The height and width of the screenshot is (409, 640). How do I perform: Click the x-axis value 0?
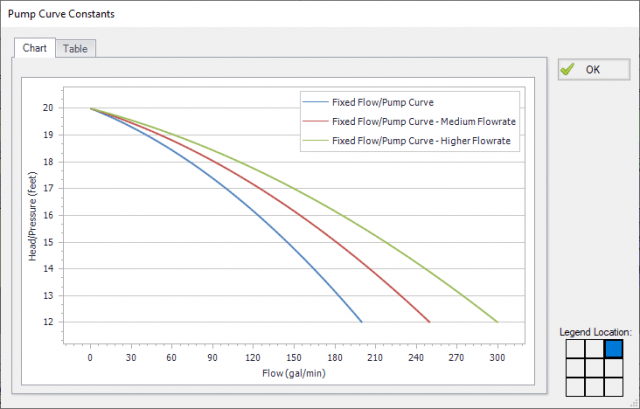click(x=90, y=358)
